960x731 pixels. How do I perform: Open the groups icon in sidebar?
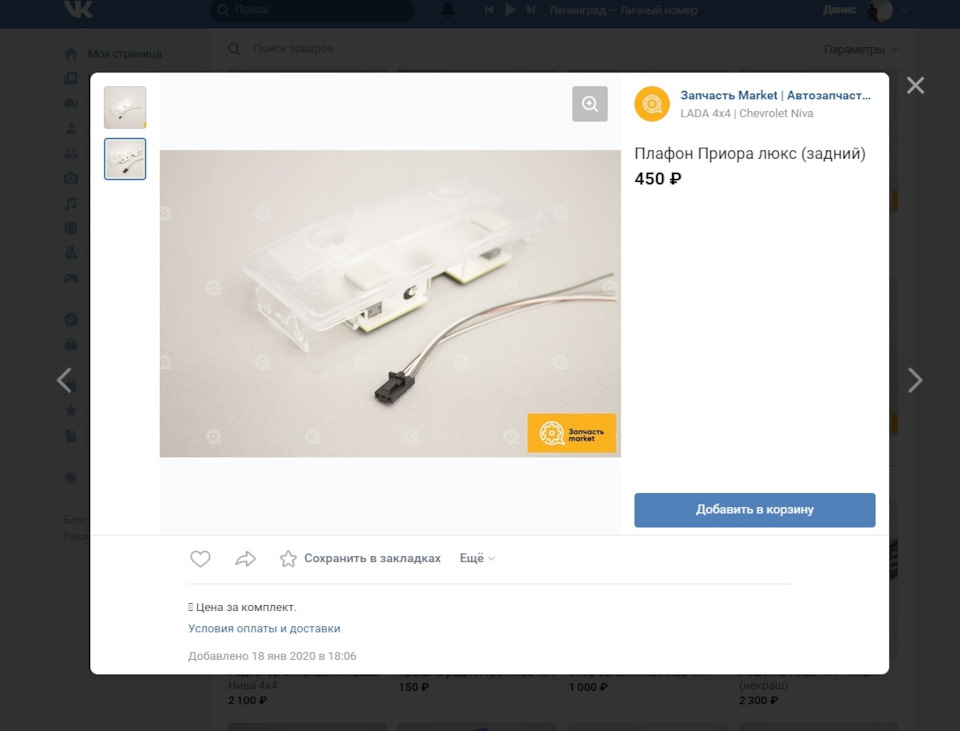pos(71,153)
